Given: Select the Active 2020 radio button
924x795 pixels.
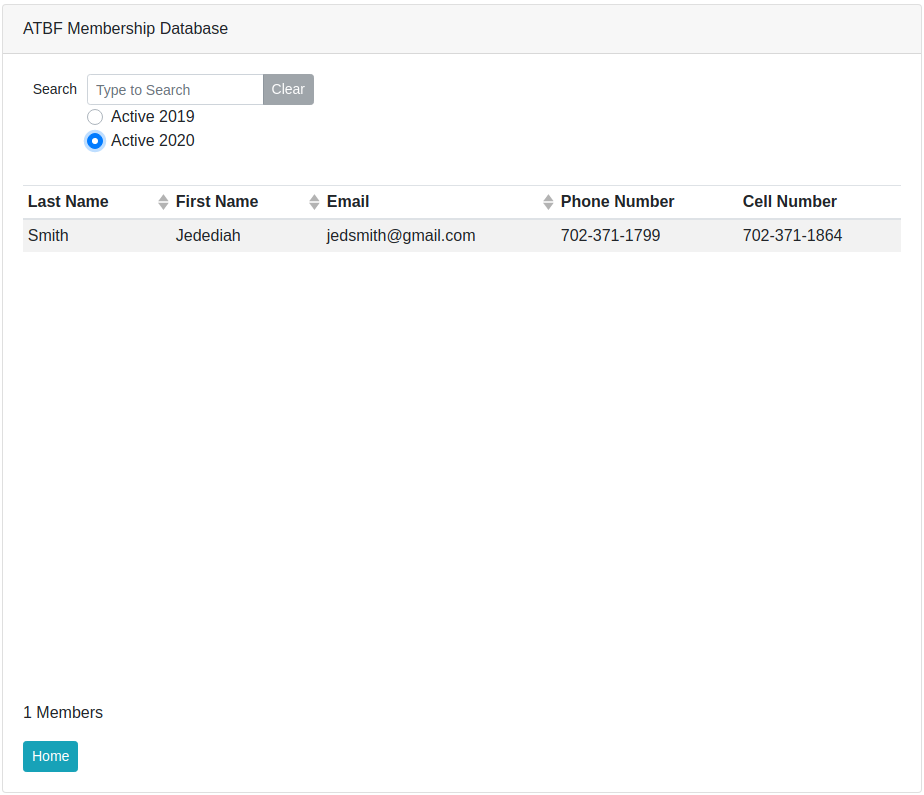Looking at the screenshot, I should 95,141.
